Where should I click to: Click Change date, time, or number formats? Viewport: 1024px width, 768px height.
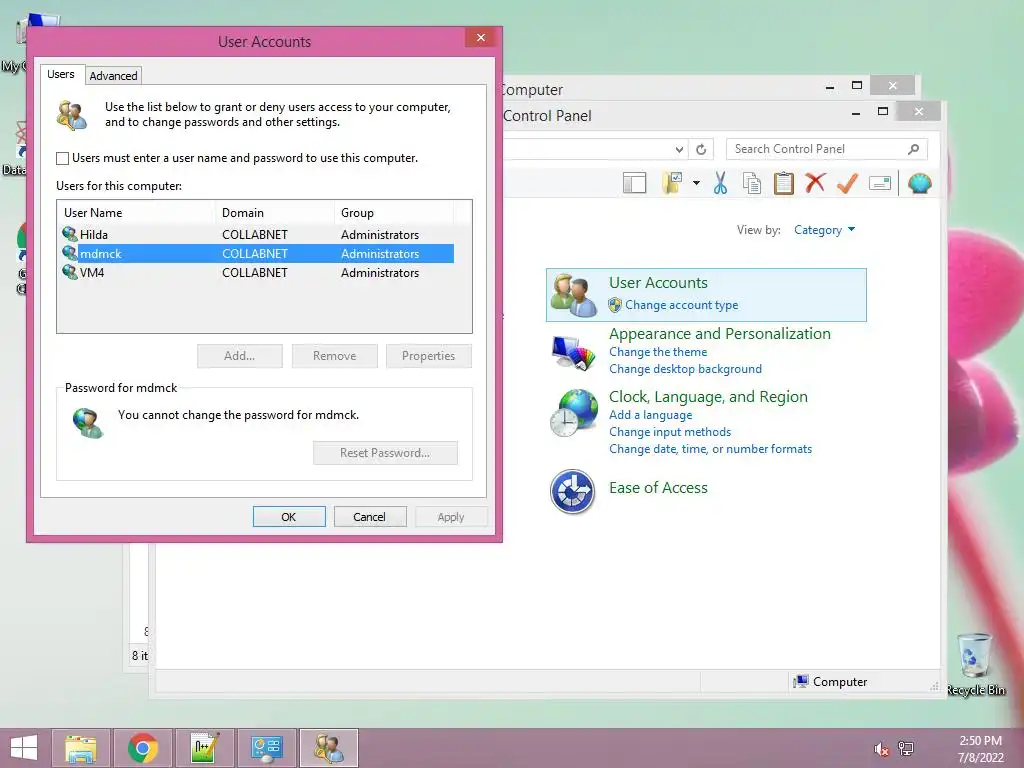pyautogui.click(x=710, y=449)
